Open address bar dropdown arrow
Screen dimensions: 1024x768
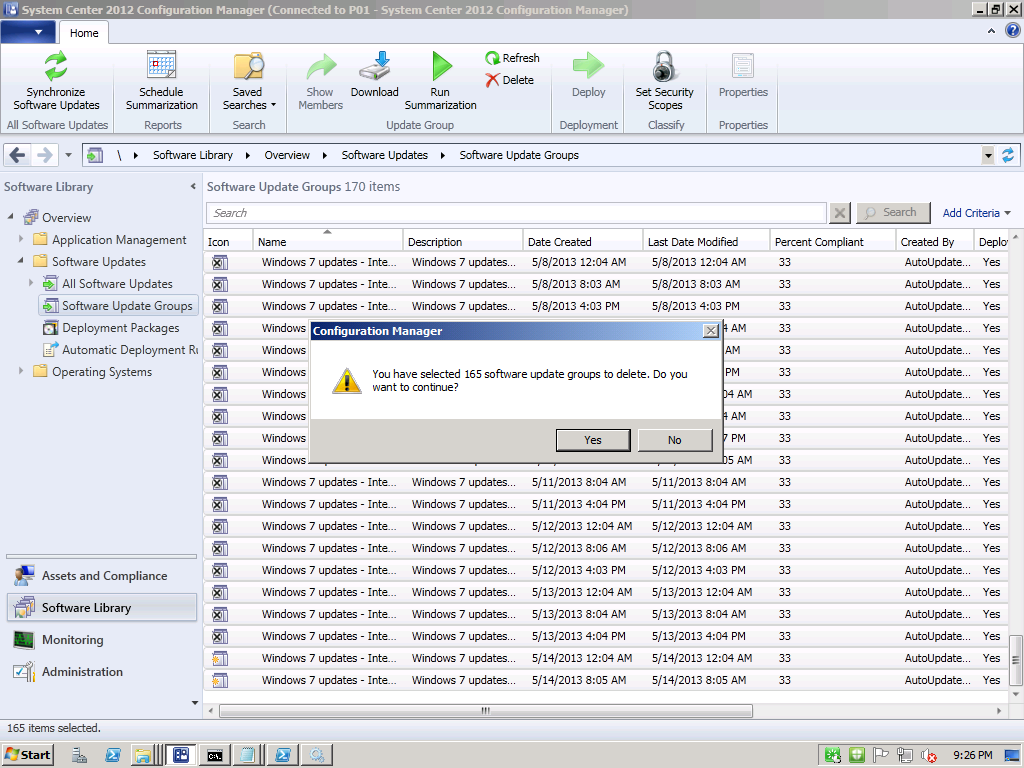click(988, 155)
